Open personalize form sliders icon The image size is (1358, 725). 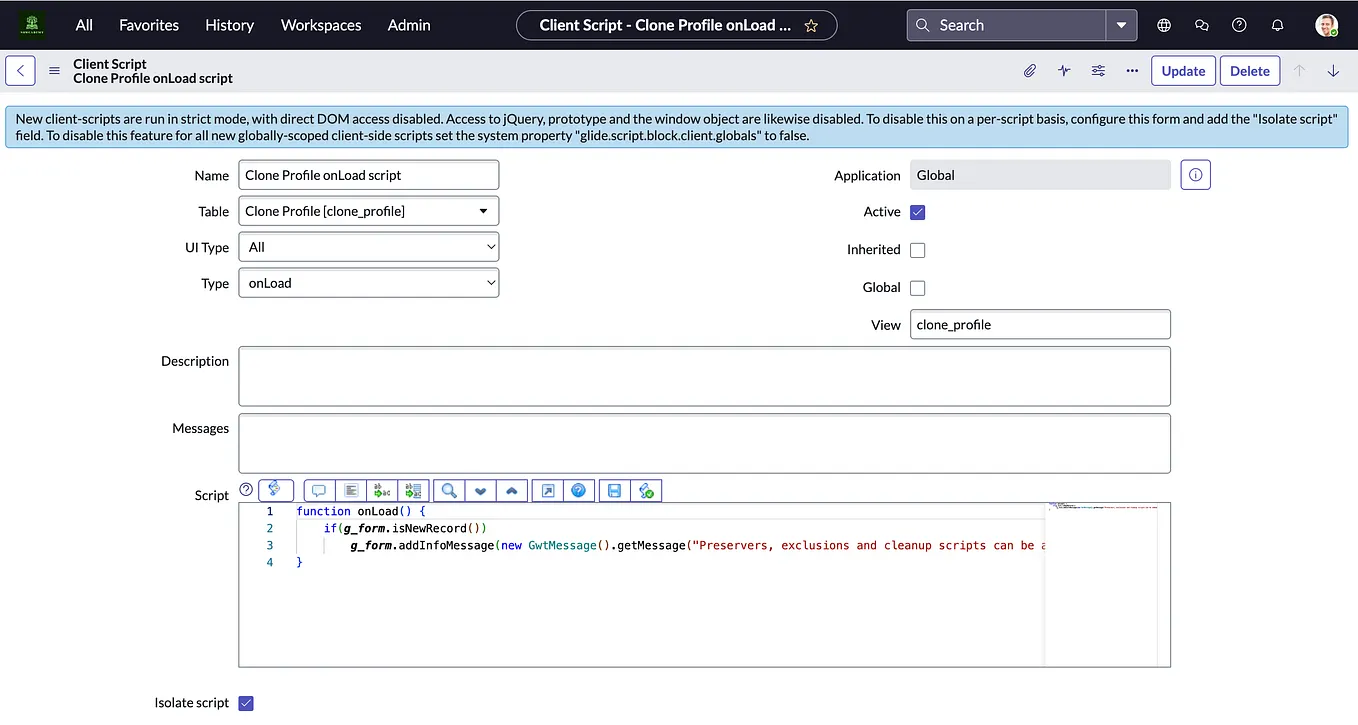(x=1098, y=70)
